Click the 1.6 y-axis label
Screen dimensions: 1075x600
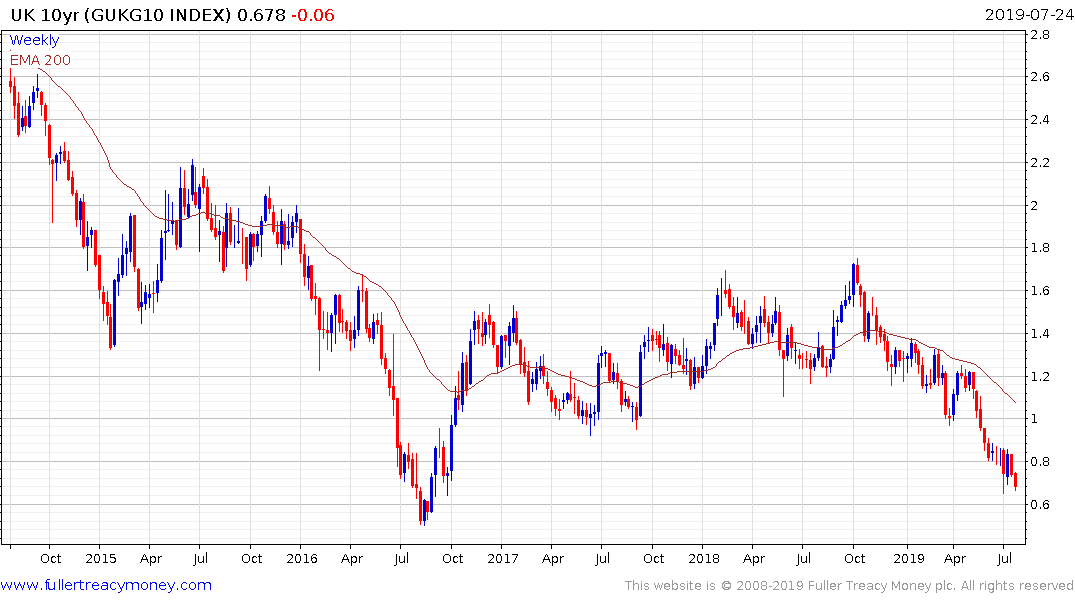pyautogui.click(x=1040, y=291)
